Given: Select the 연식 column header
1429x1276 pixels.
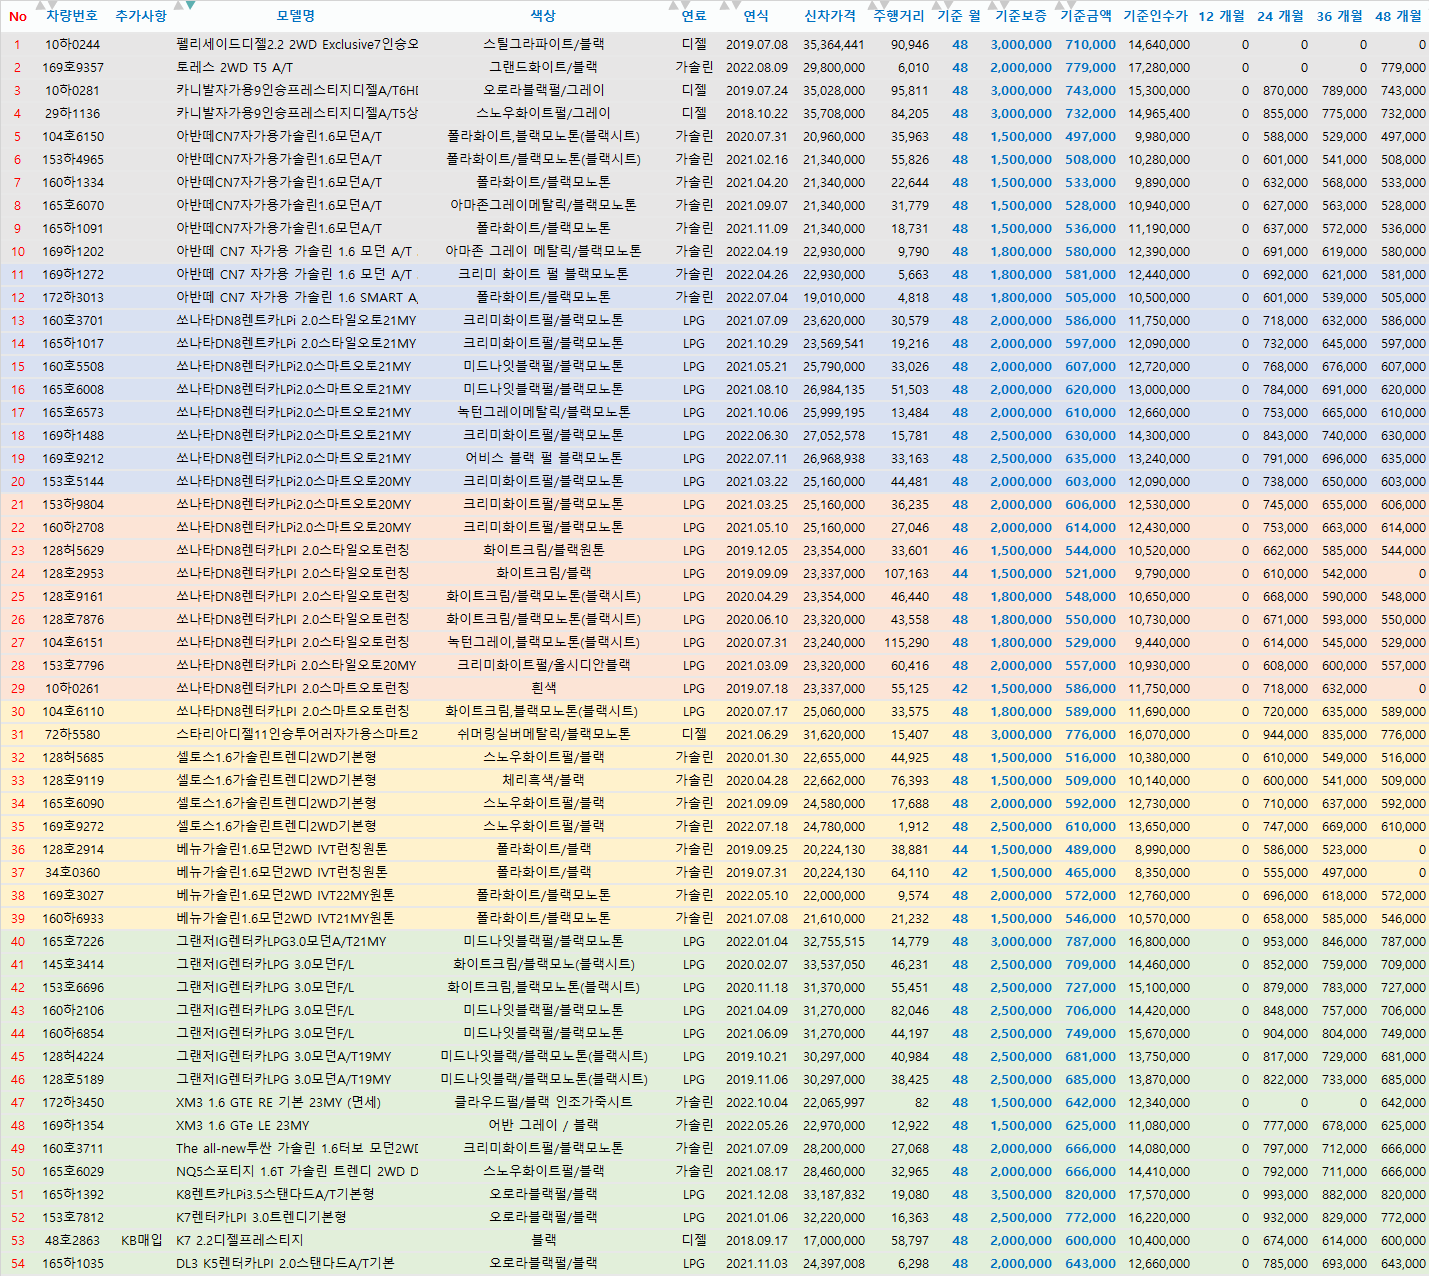Looking at the screenshot, I should click(756, 17).
